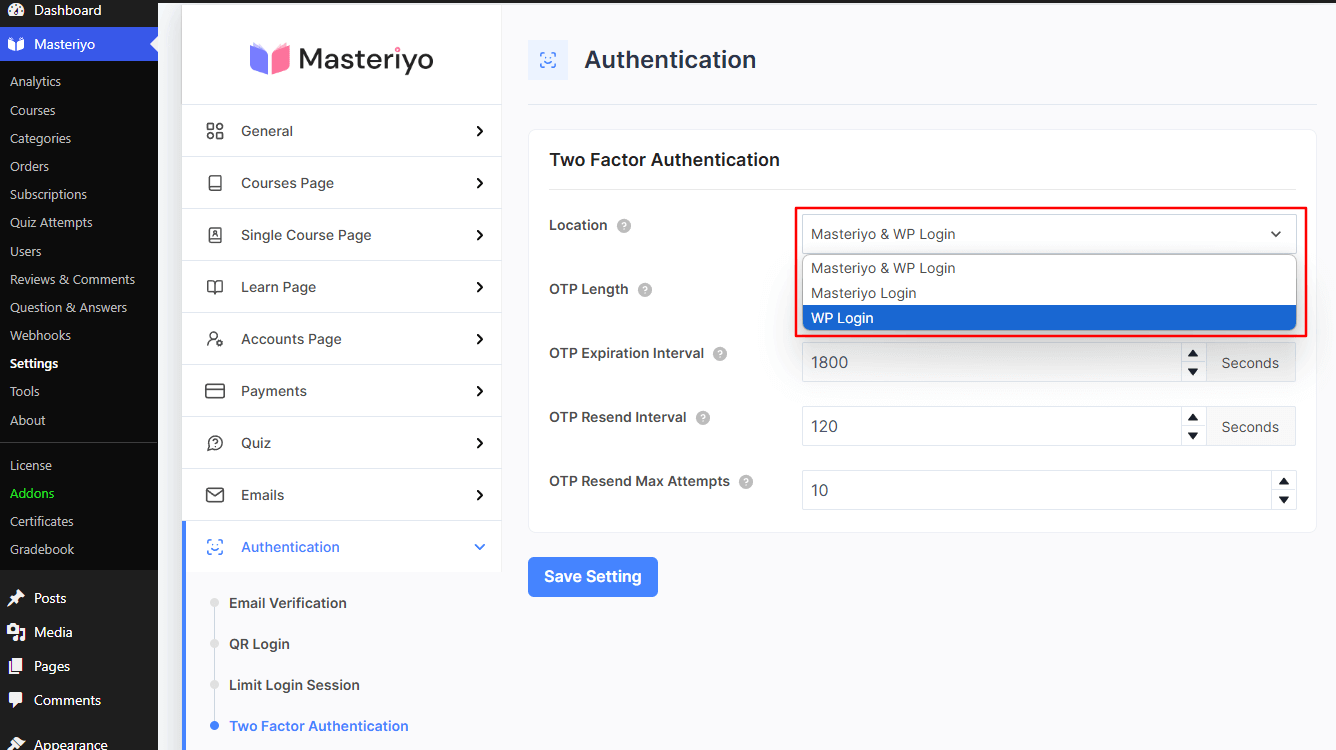Expand the Courses Page section chevron
This screenshot has height=750, width=1336.
480,183
